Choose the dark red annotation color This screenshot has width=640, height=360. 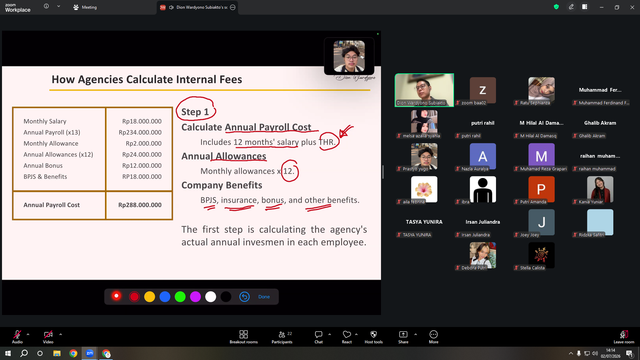tap(134, 297)
